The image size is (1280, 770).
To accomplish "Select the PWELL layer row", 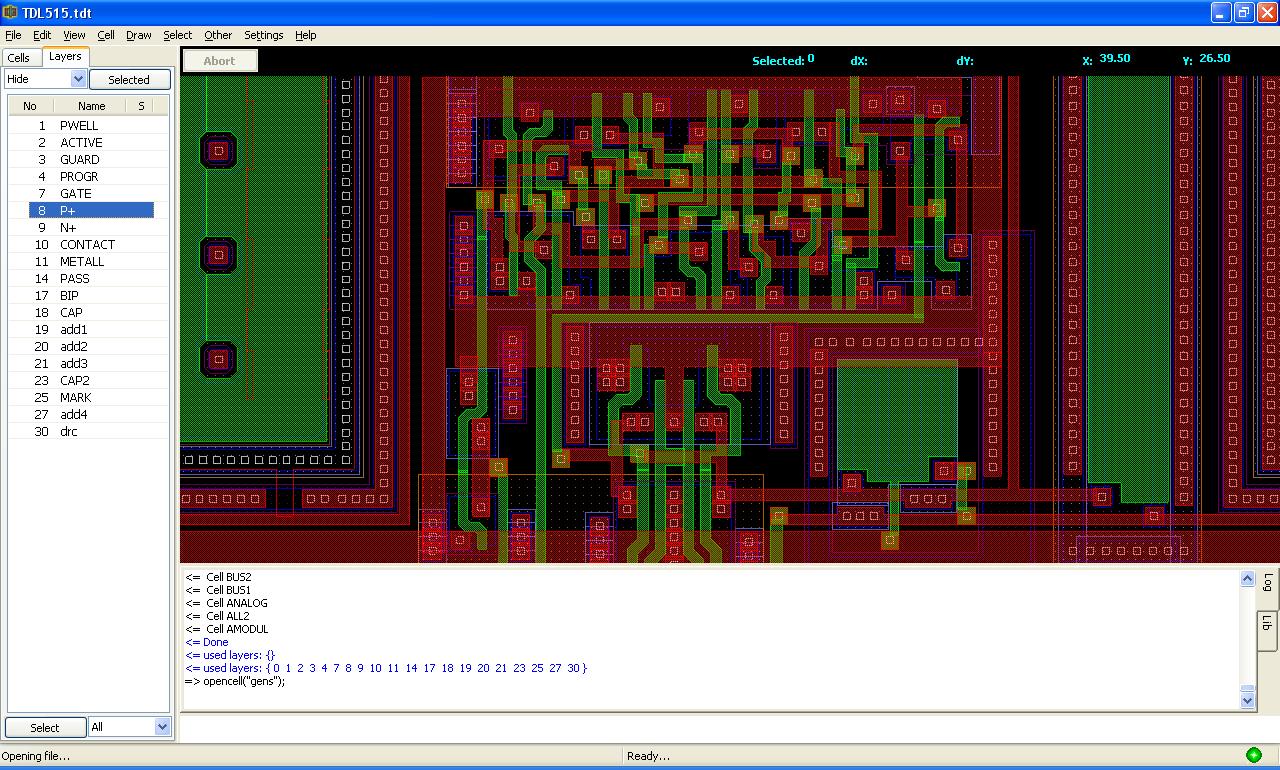I will 90,126.
